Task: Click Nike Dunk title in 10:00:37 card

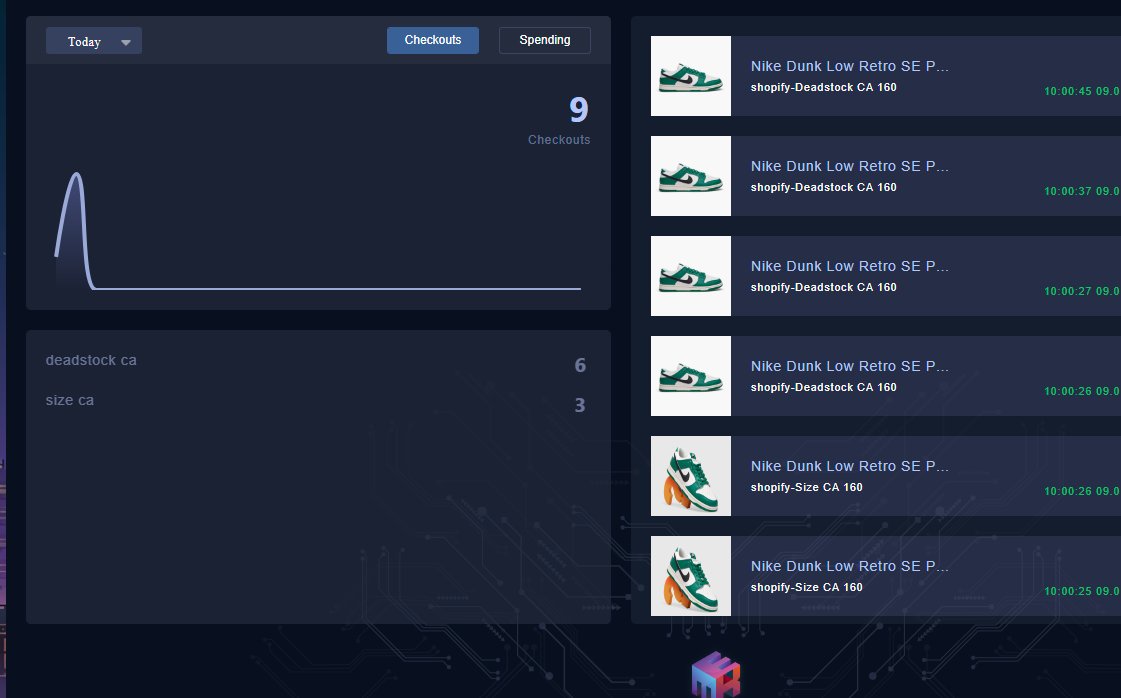Action: (x=849, y=166)
